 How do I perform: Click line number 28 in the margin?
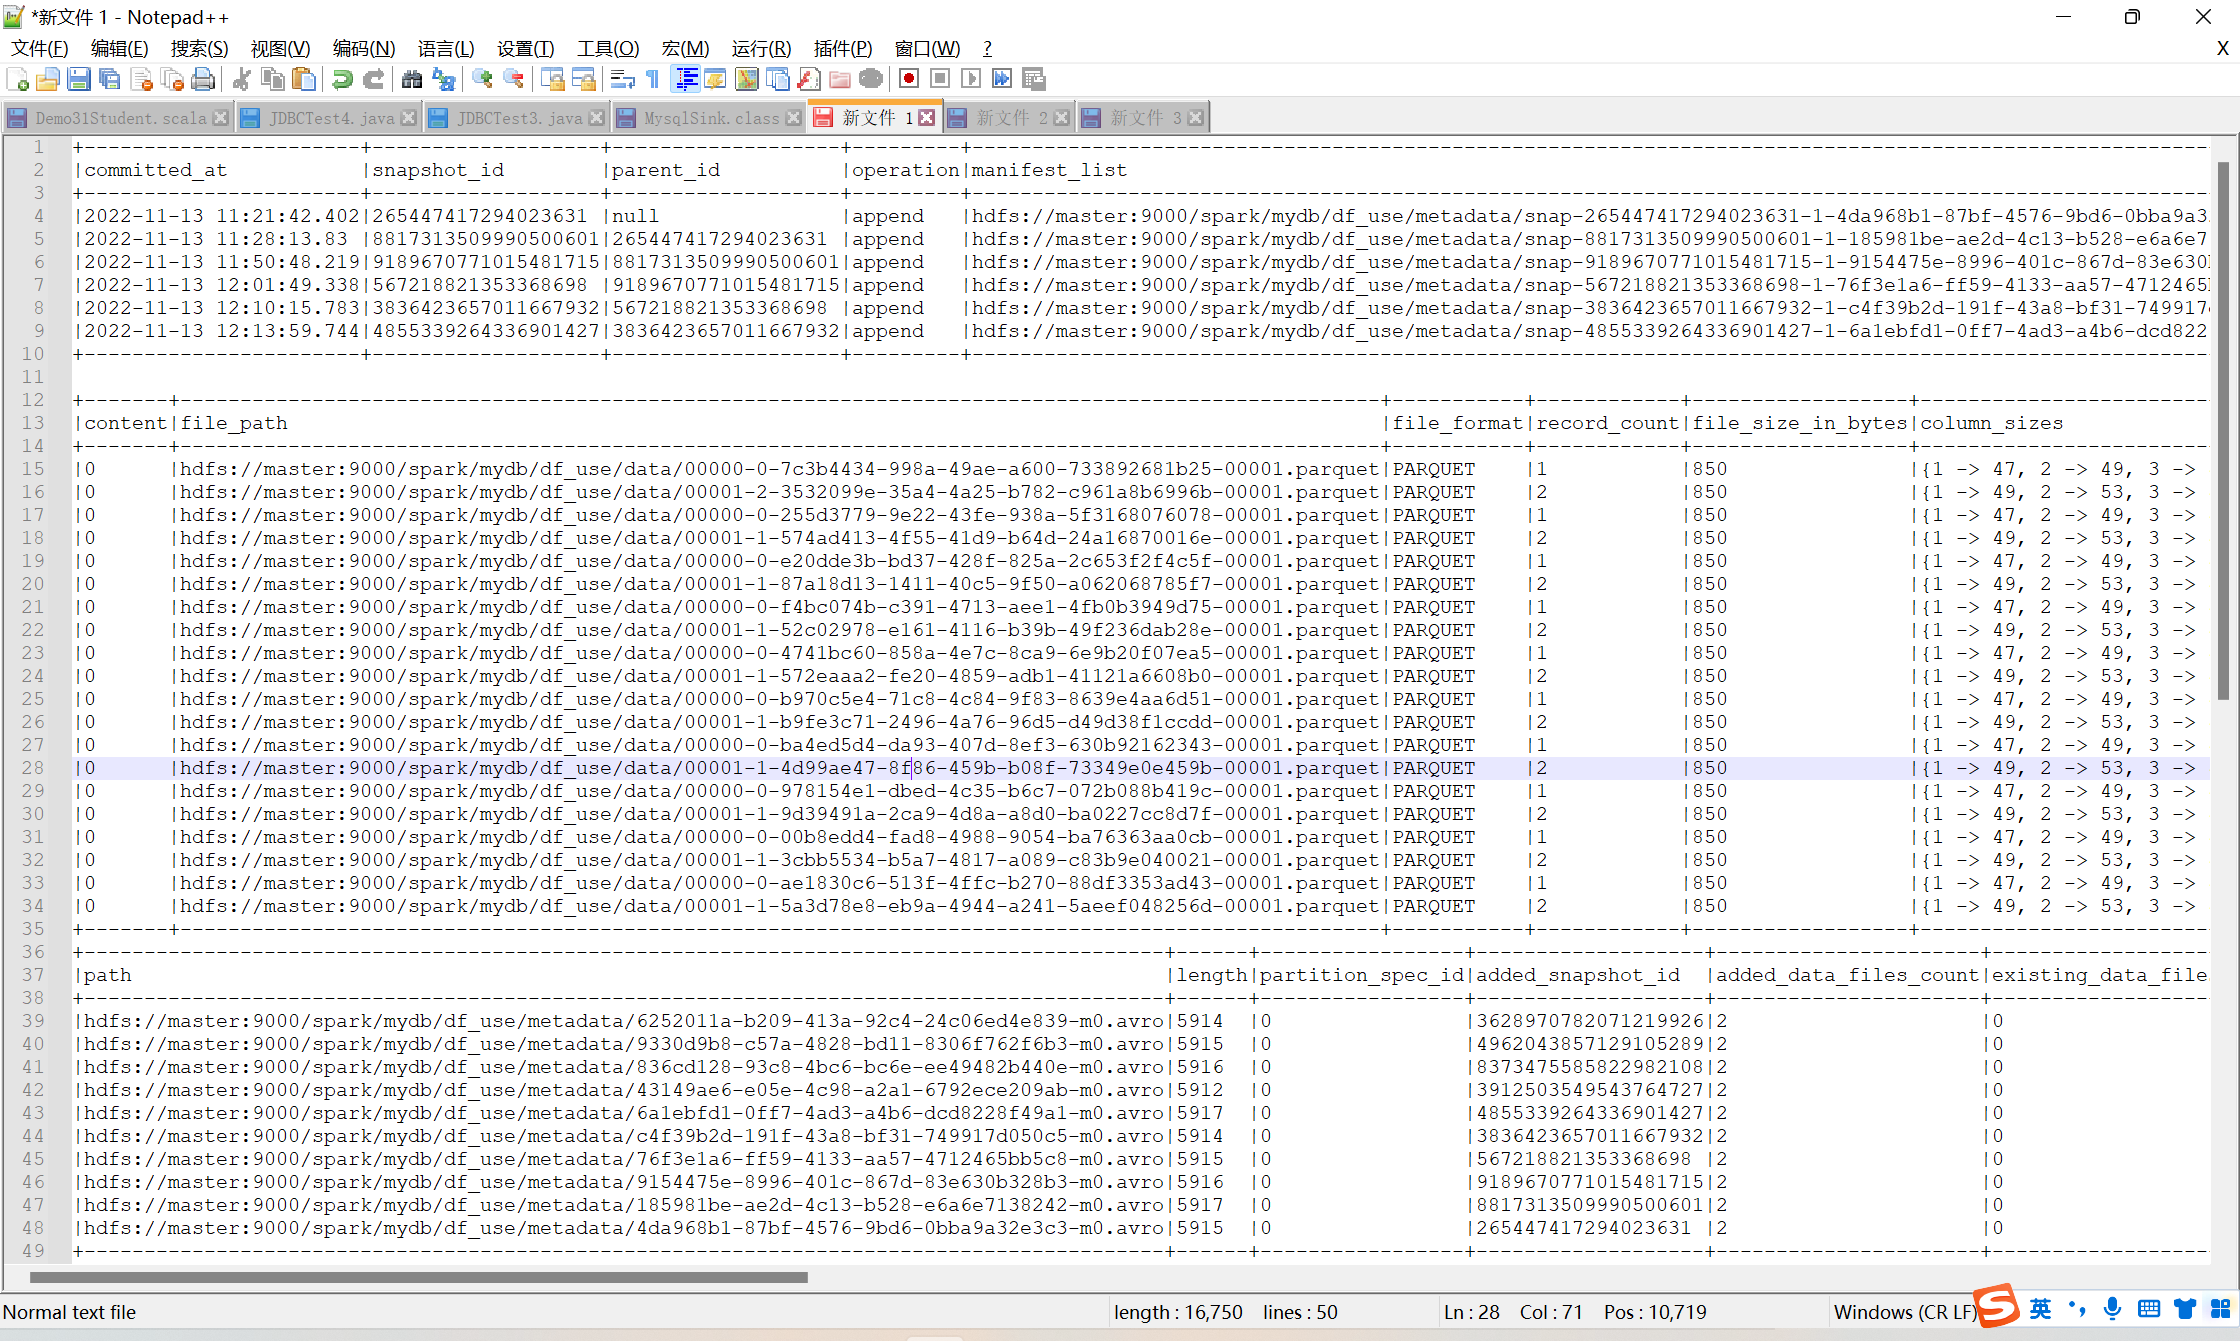pyautogui.click(x=33, y=768)
